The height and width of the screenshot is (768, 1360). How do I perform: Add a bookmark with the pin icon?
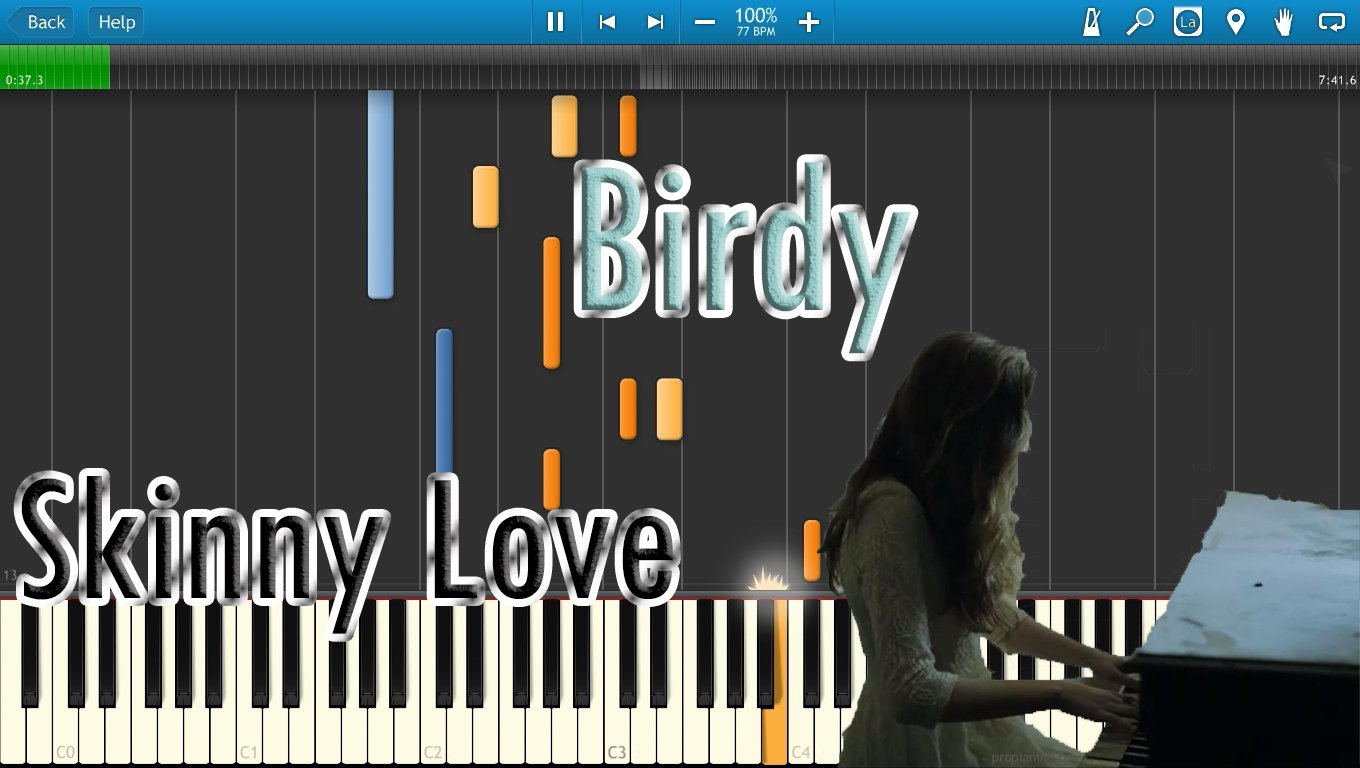[1236, 22]
